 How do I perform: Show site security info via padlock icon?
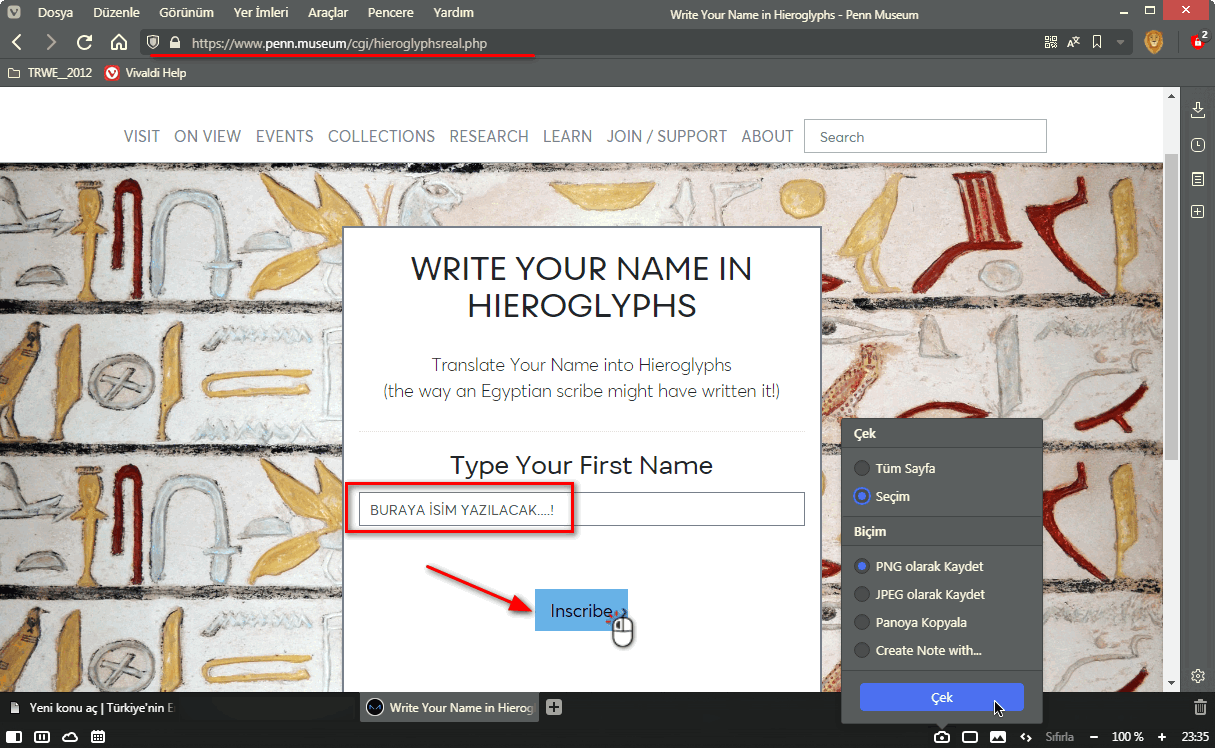point(175,43)
